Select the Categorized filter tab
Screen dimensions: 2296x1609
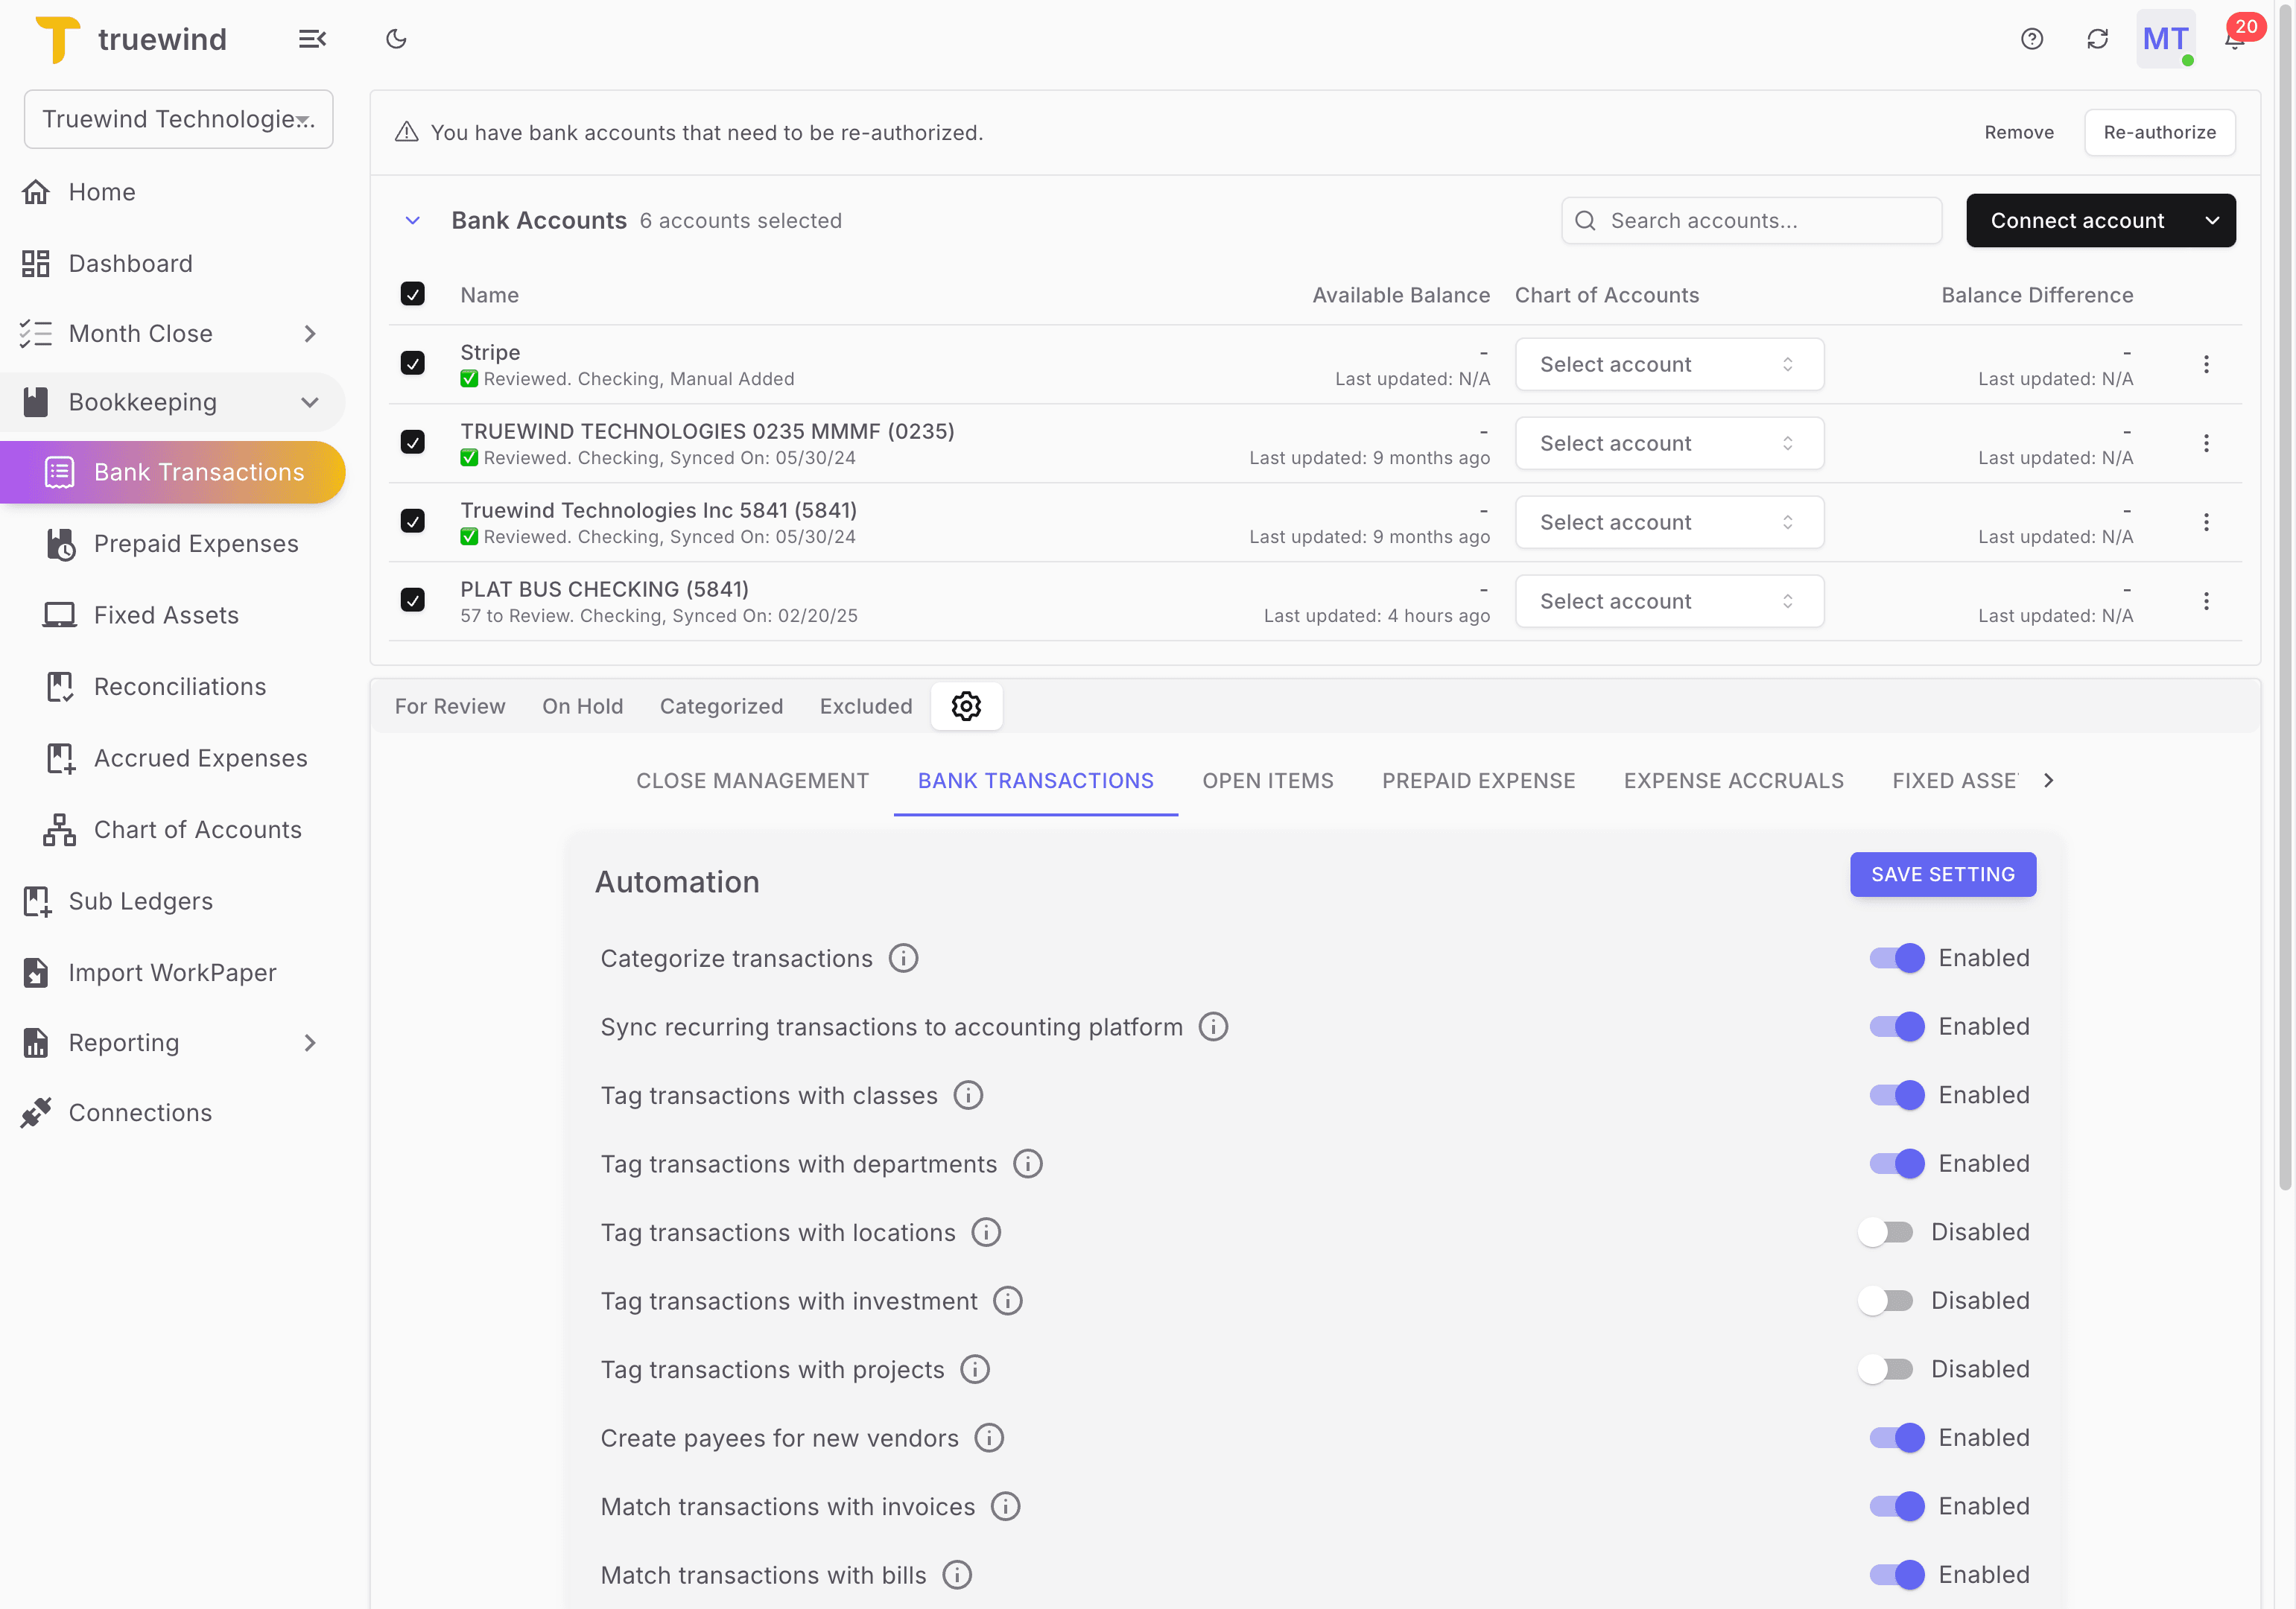(721, 706)
